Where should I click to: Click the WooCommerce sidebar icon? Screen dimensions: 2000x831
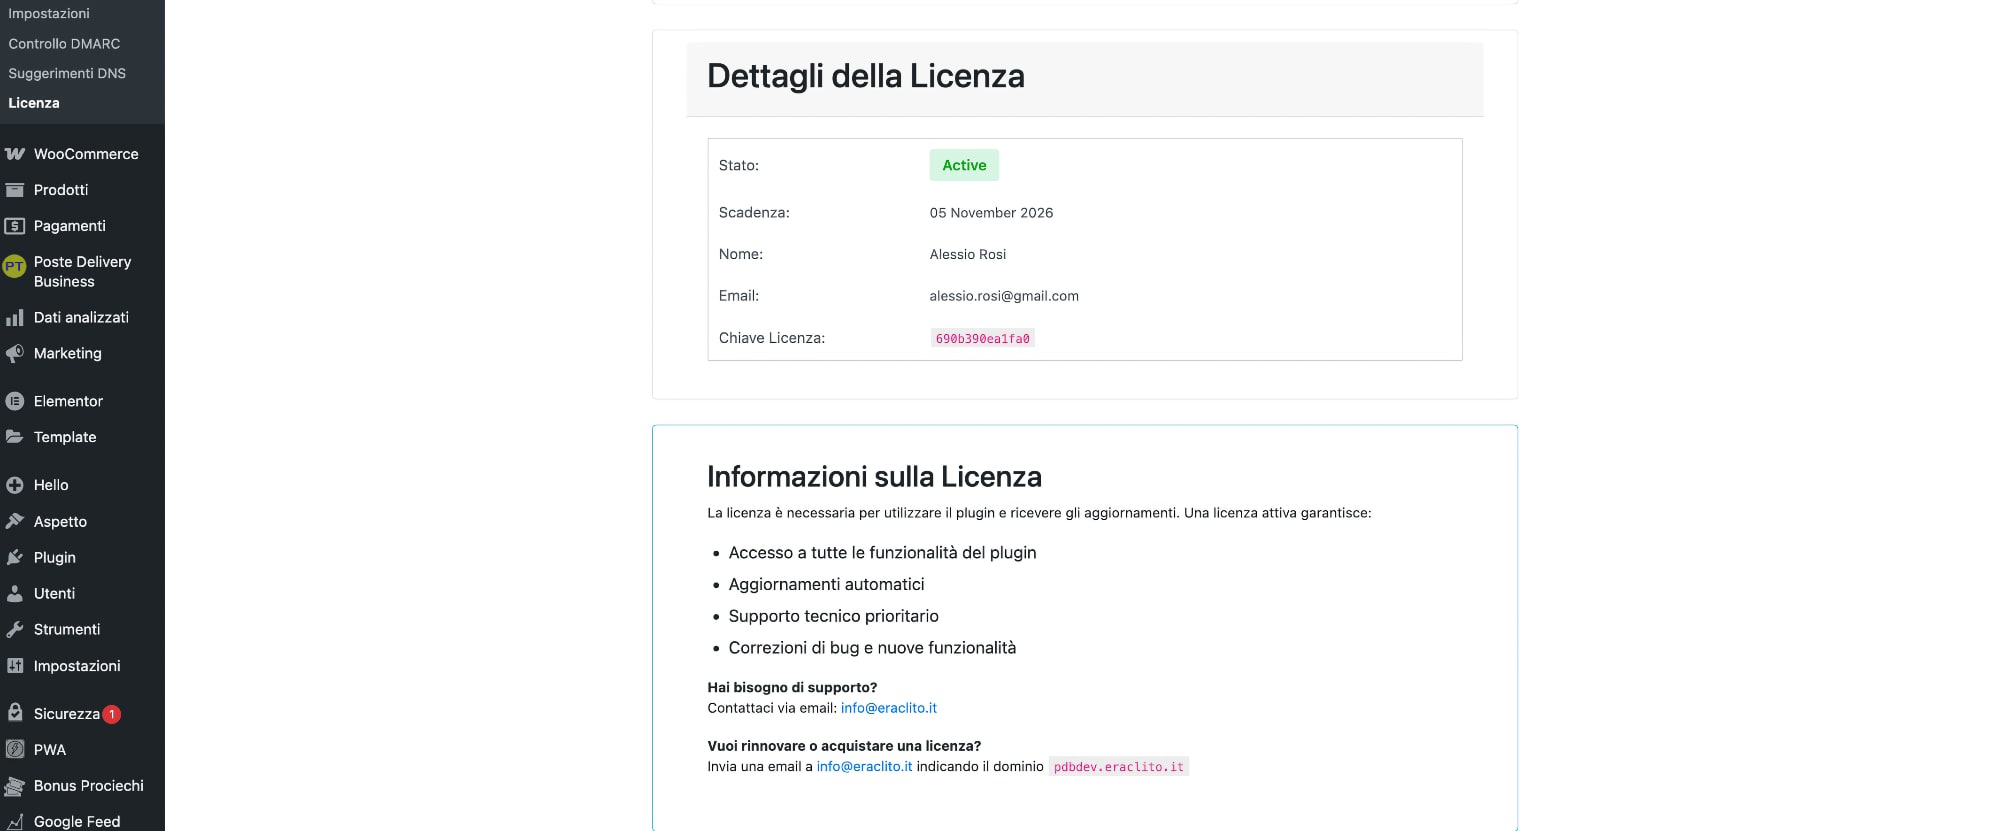pyautogui.click(x=15, y=154)
